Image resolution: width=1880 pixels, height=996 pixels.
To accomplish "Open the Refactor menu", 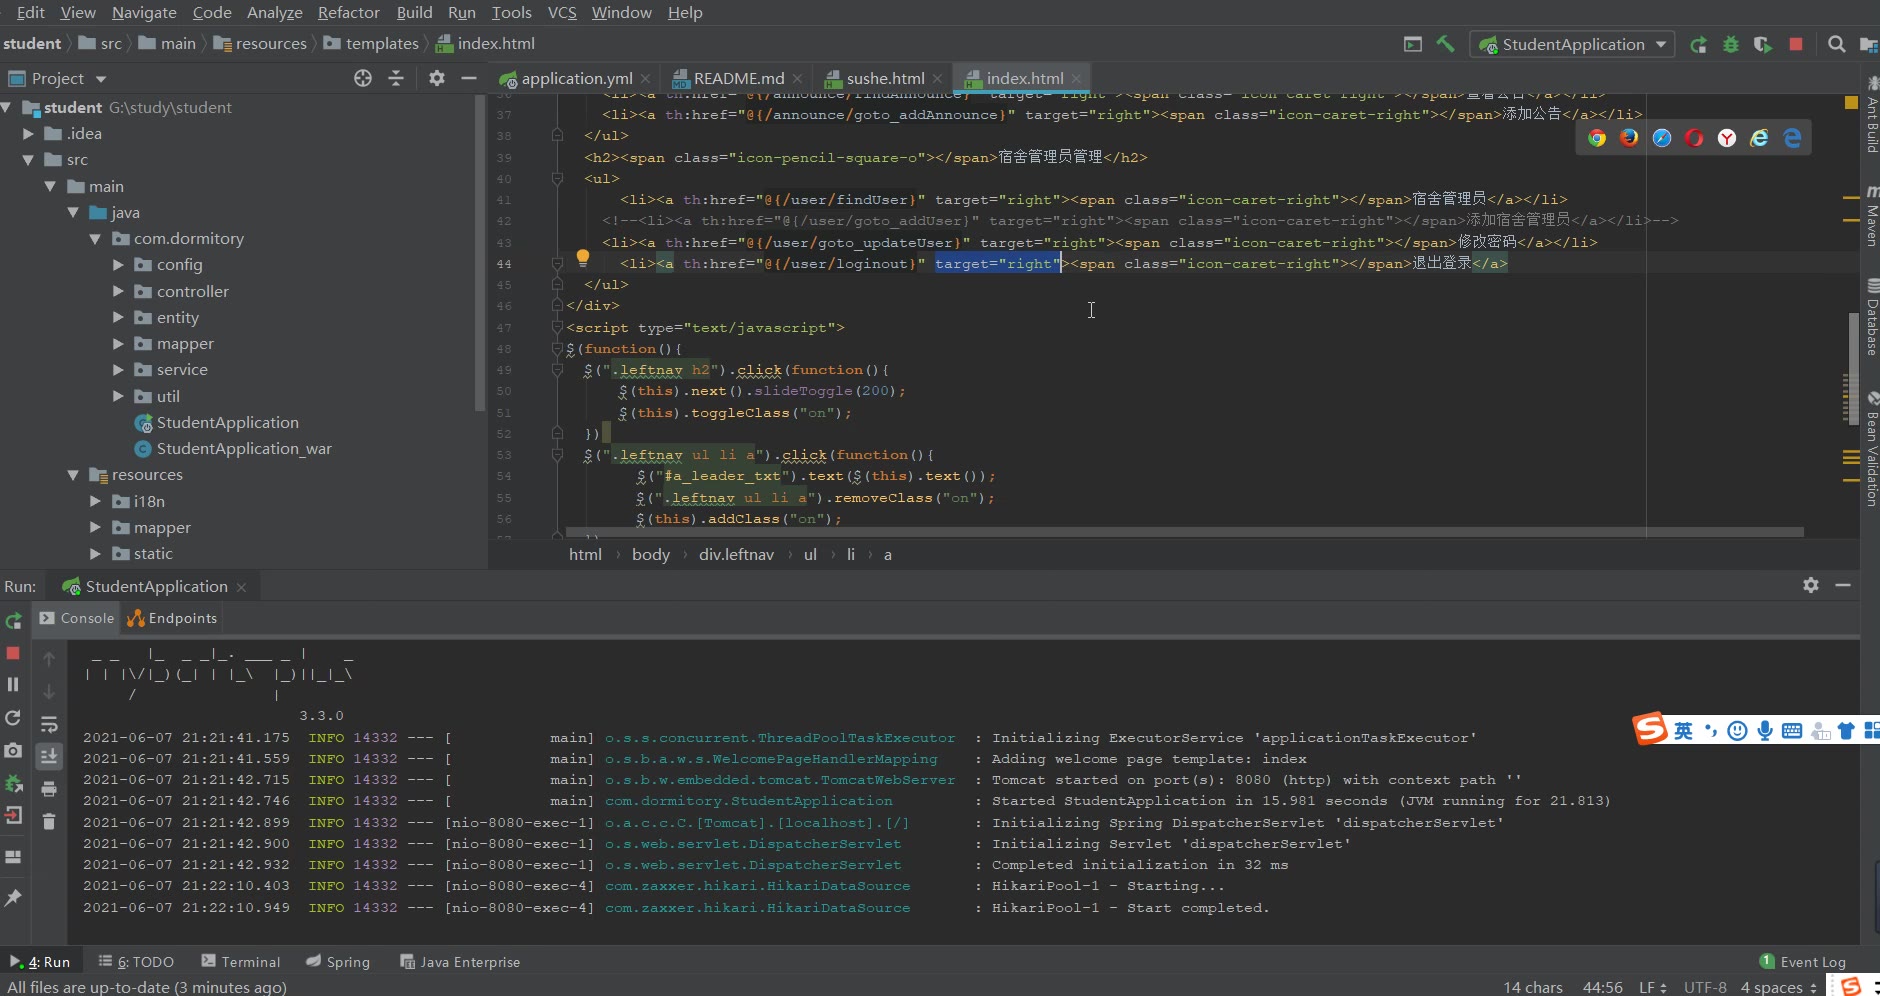I will pos(348,12).
